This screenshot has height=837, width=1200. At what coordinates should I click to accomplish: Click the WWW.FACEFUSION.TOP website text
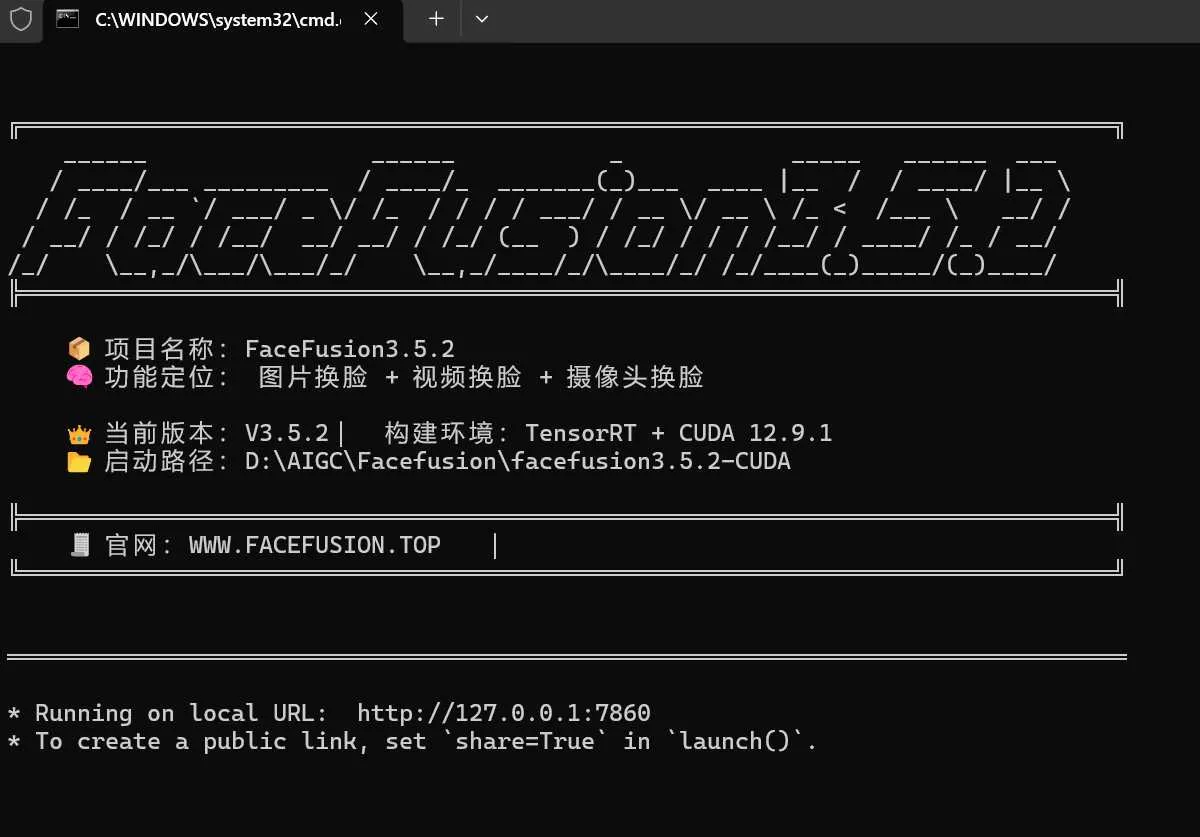click(x=315, y=545)
